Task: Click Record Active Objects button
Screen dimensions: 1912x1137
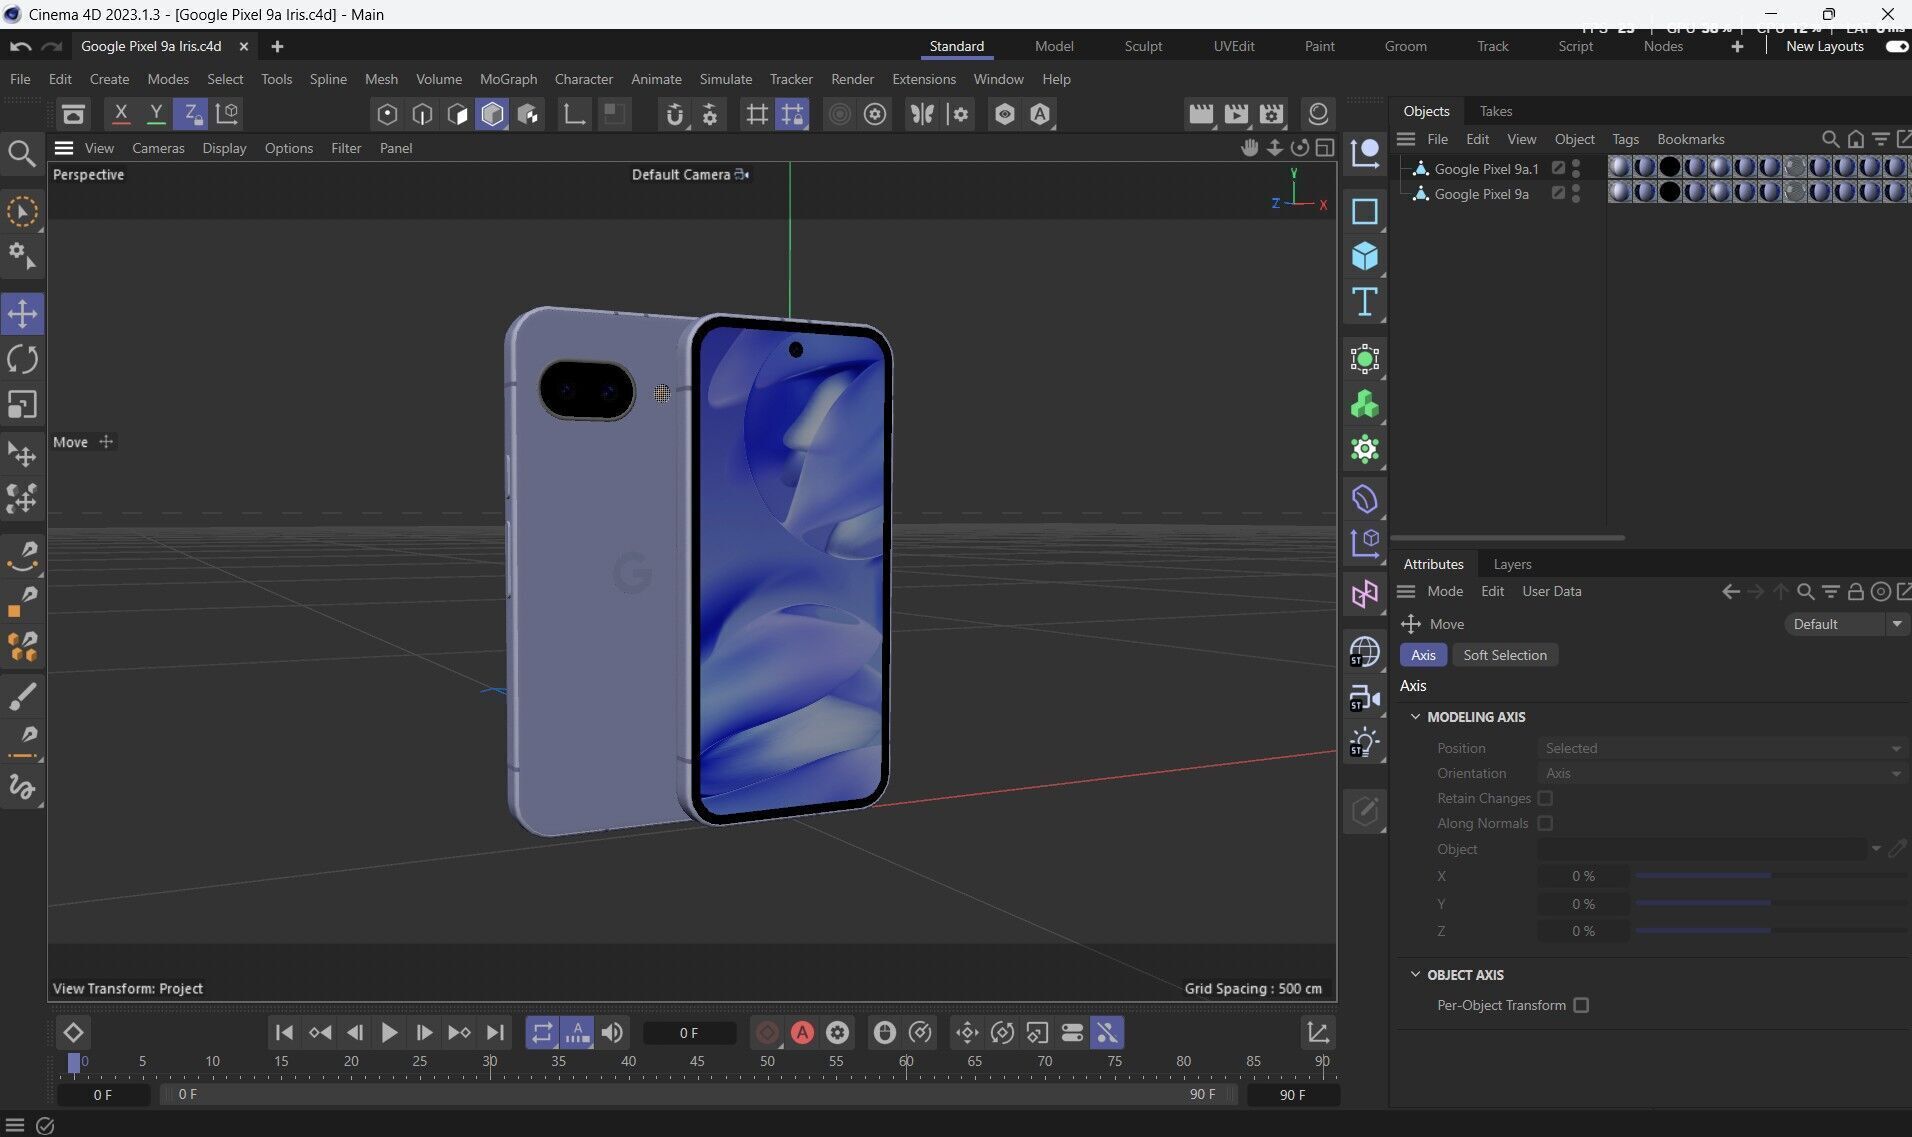Action: click(767, 1033)
